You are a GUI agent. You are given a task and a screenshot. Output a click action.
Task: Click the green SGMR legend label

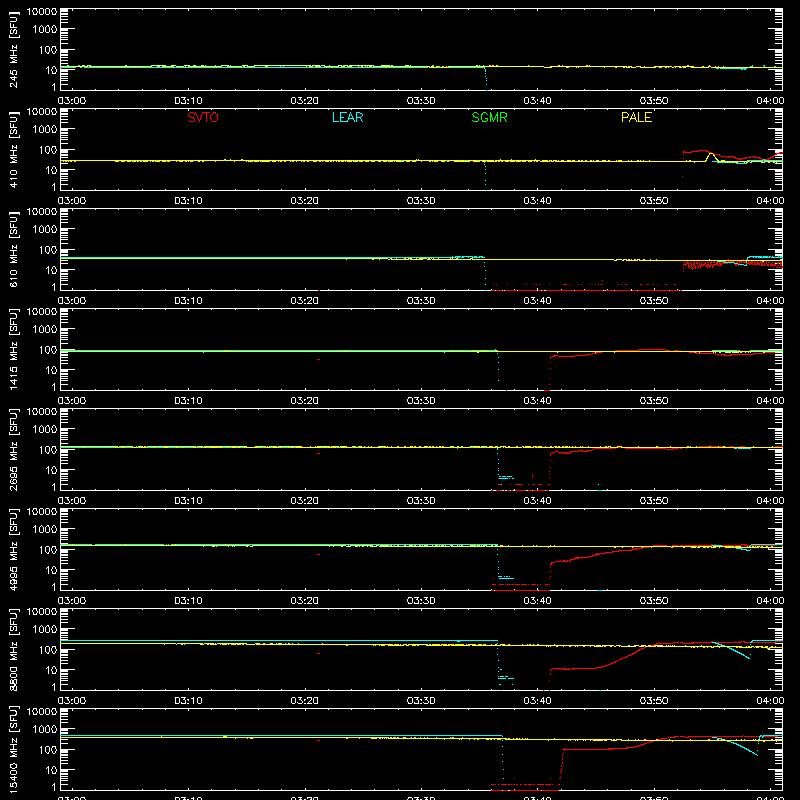(489, 117)
